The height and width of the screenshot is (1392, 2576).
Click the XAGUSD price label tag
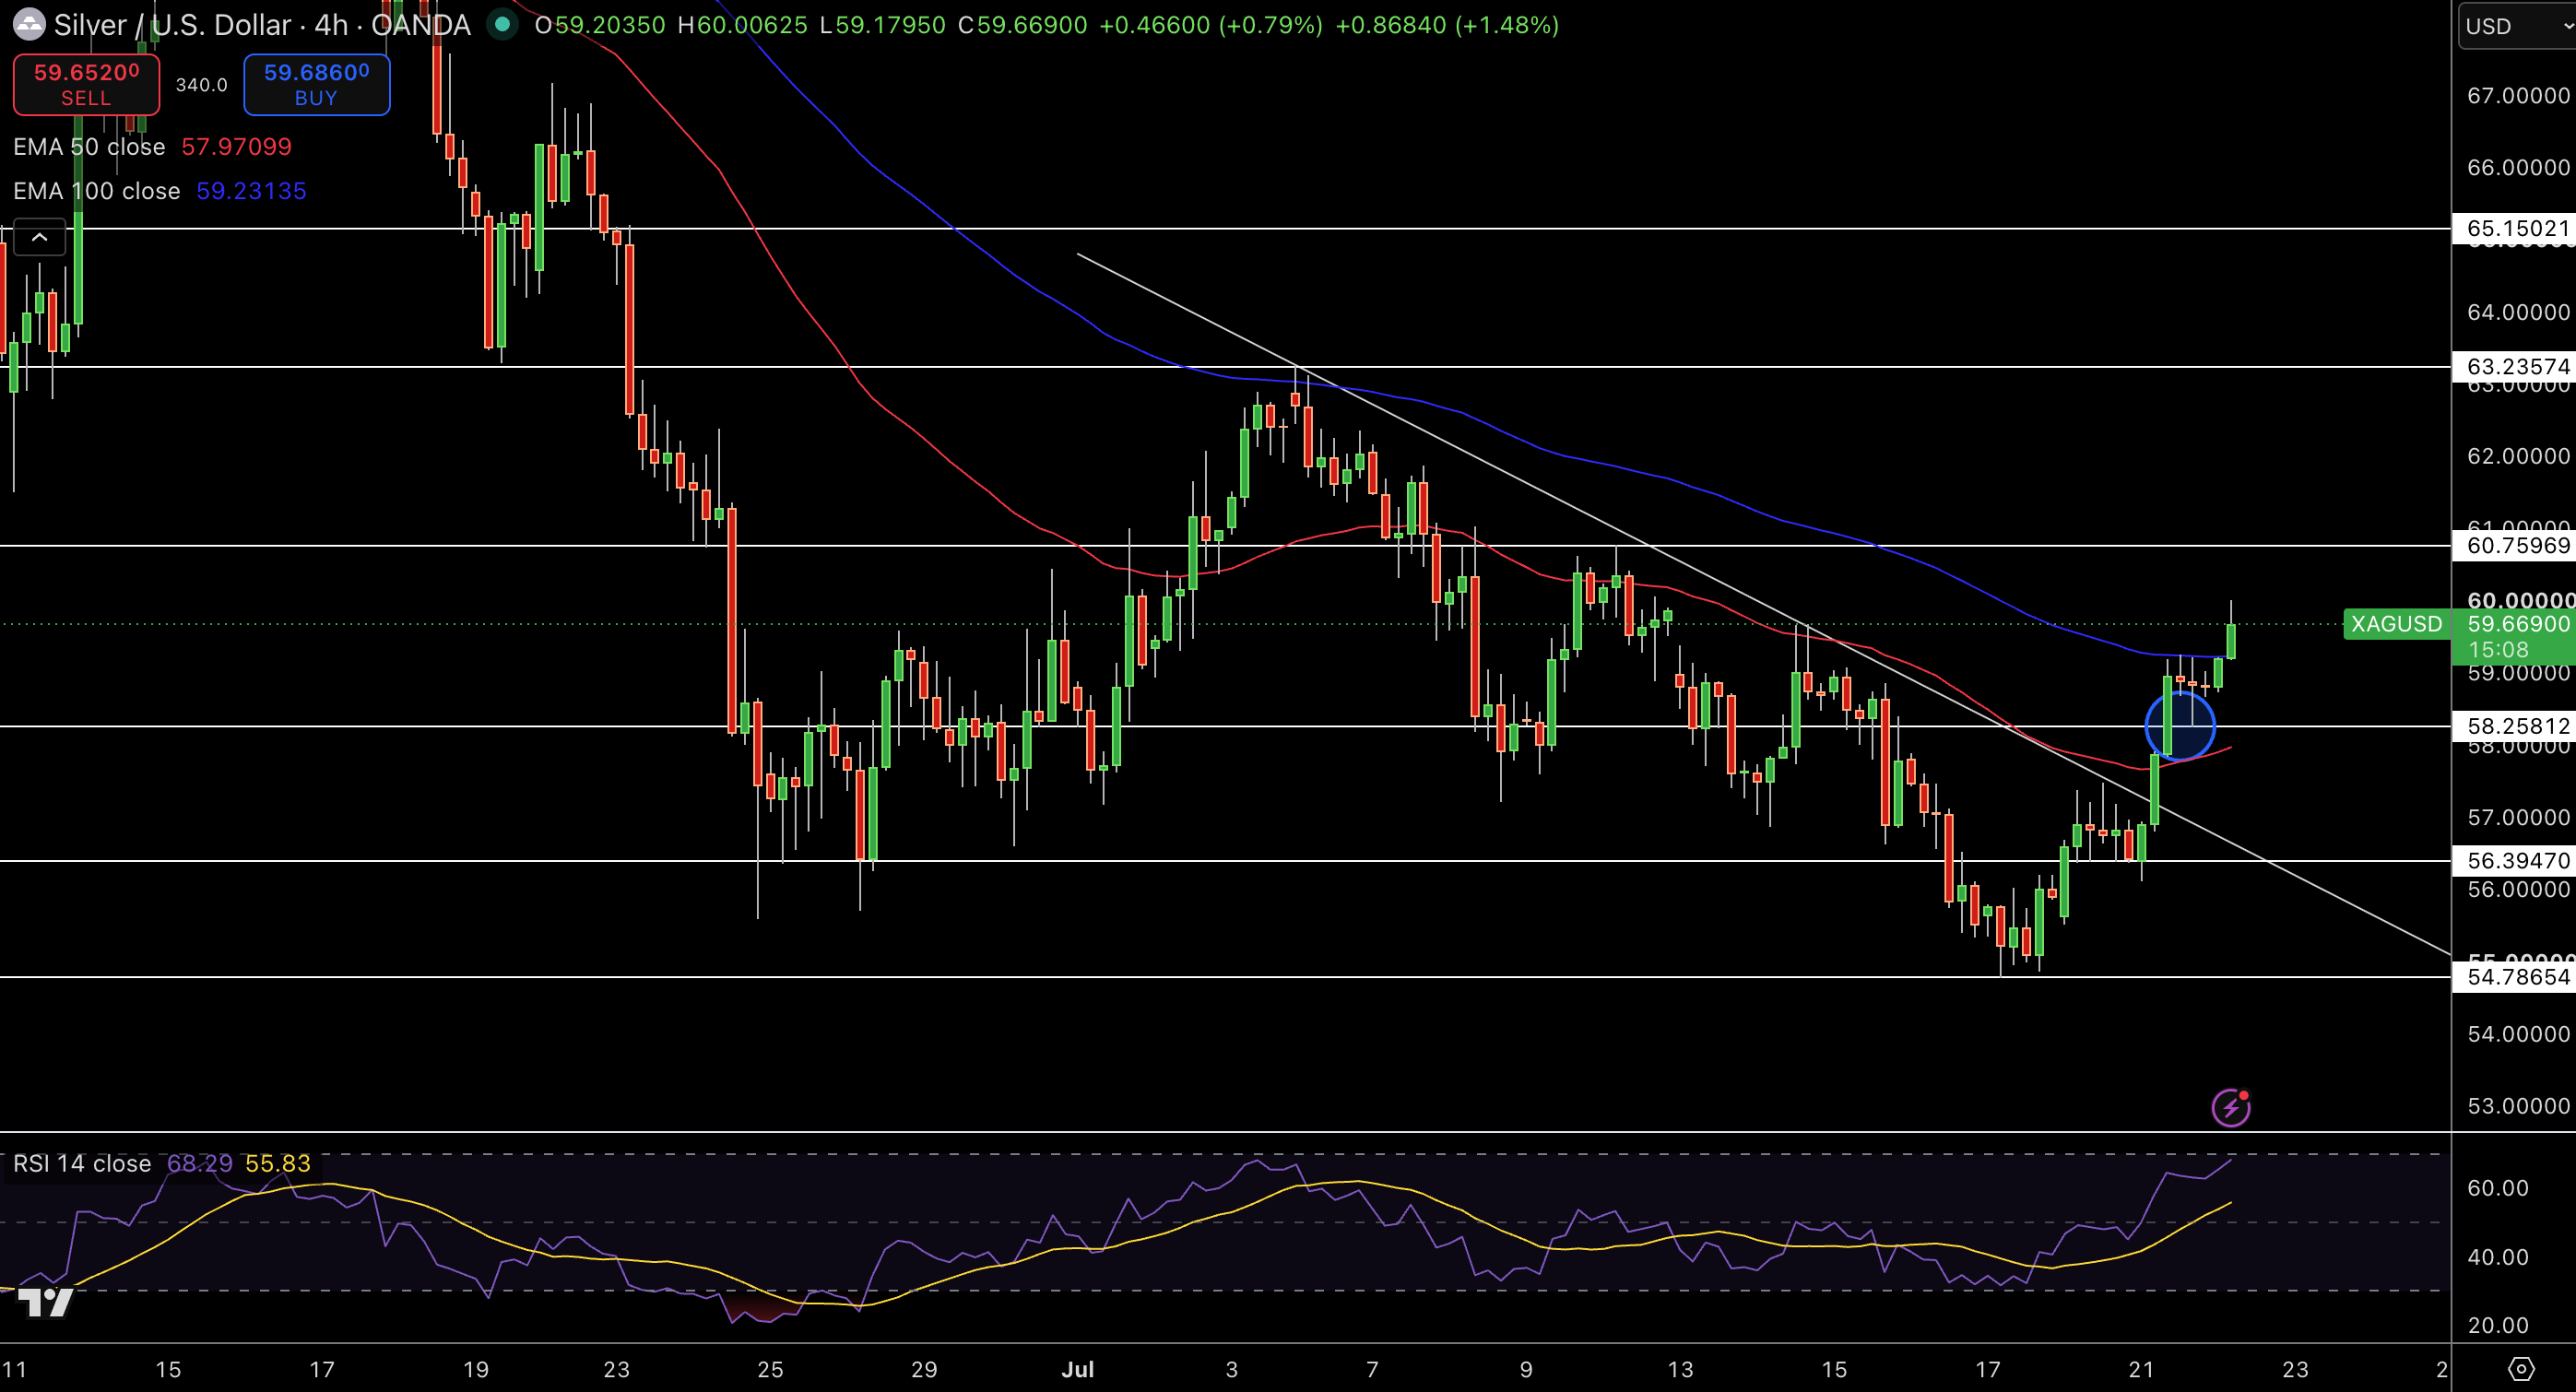click(2396, 624)
